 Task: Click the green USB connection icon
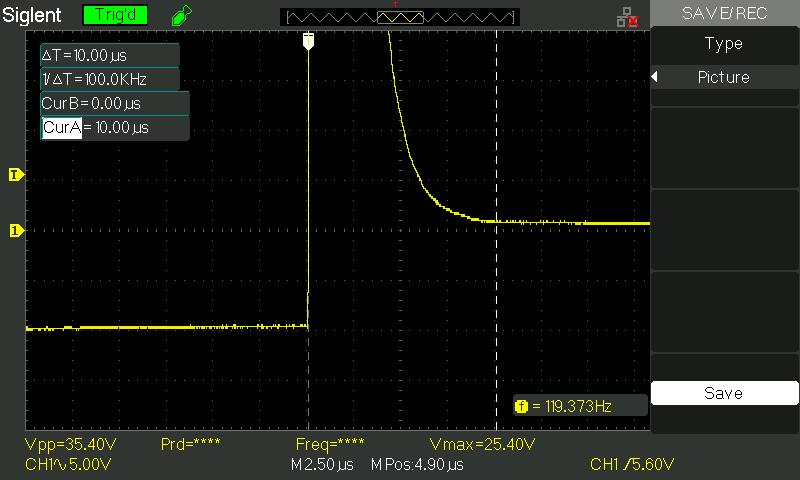click(x=180, y=16)
